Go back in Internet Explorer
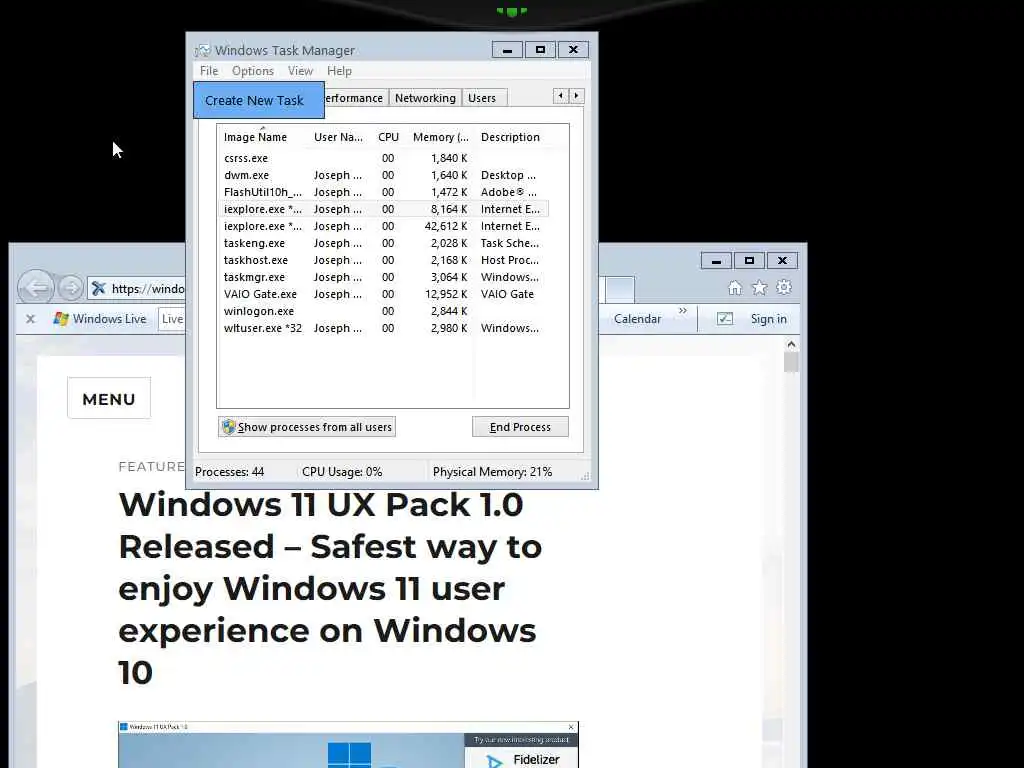Image resolution: width=1024 pixels, height=768 pixels. [36, 287]
